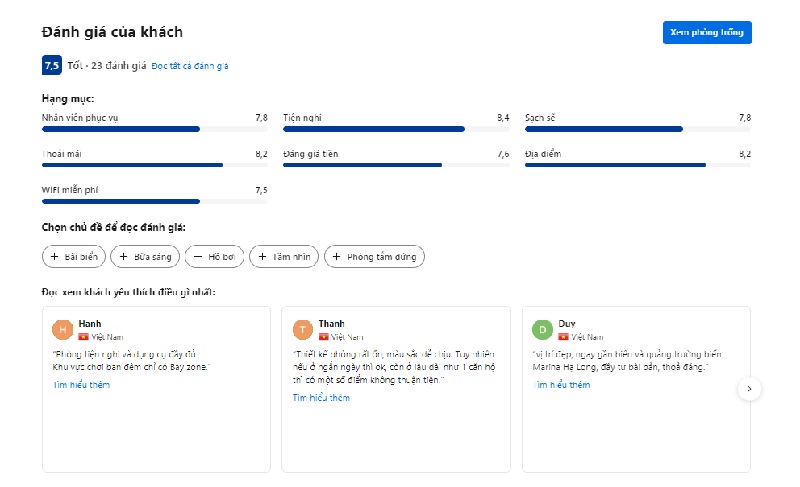The width and height of the screenshot is (800, 487).
Task: Click the Thanh reviewer avatar icon
Action: tap(302, 330)
